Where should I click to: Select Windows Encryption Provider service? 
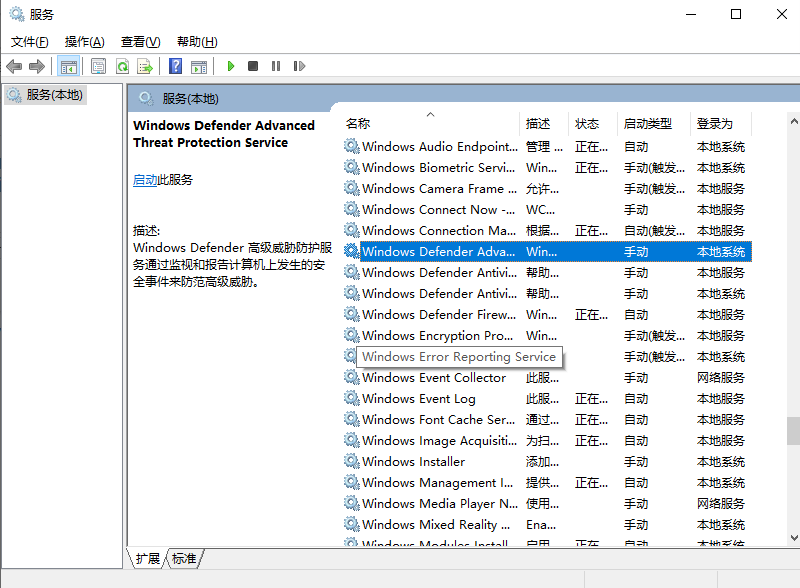point(547,335)
